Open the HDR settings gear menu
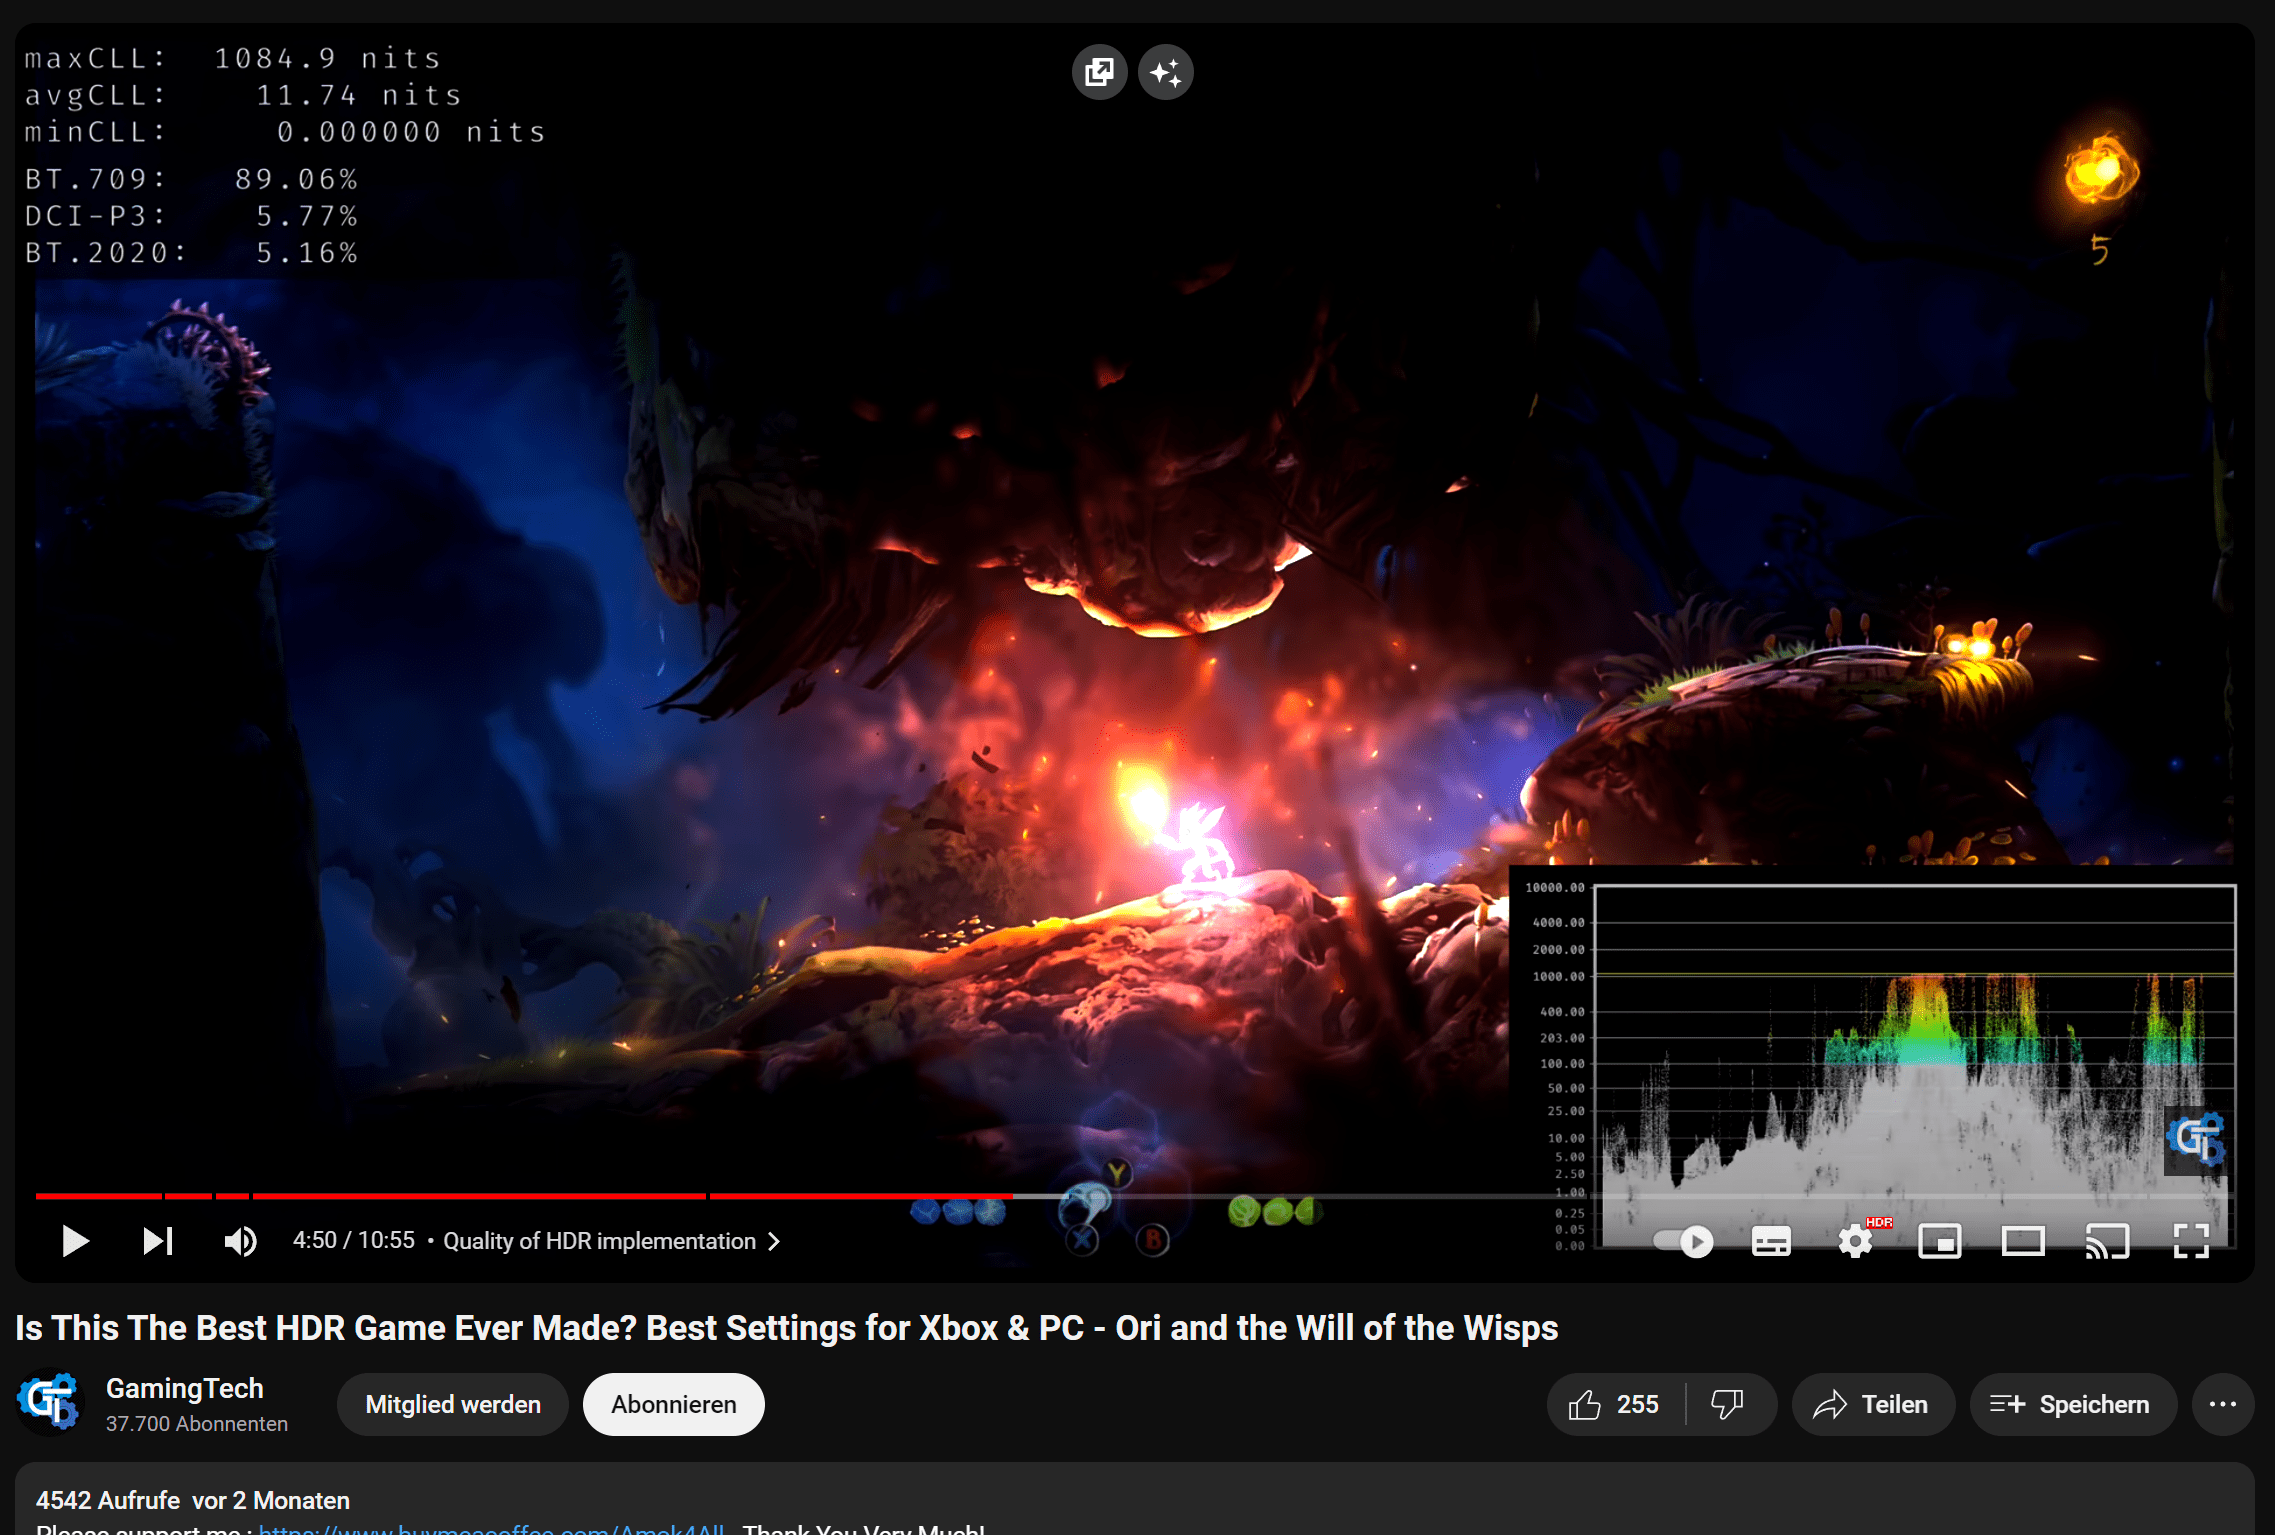This screenshot has width=2275, height=1535. pyautogui.click(x=1856, y=1241)
